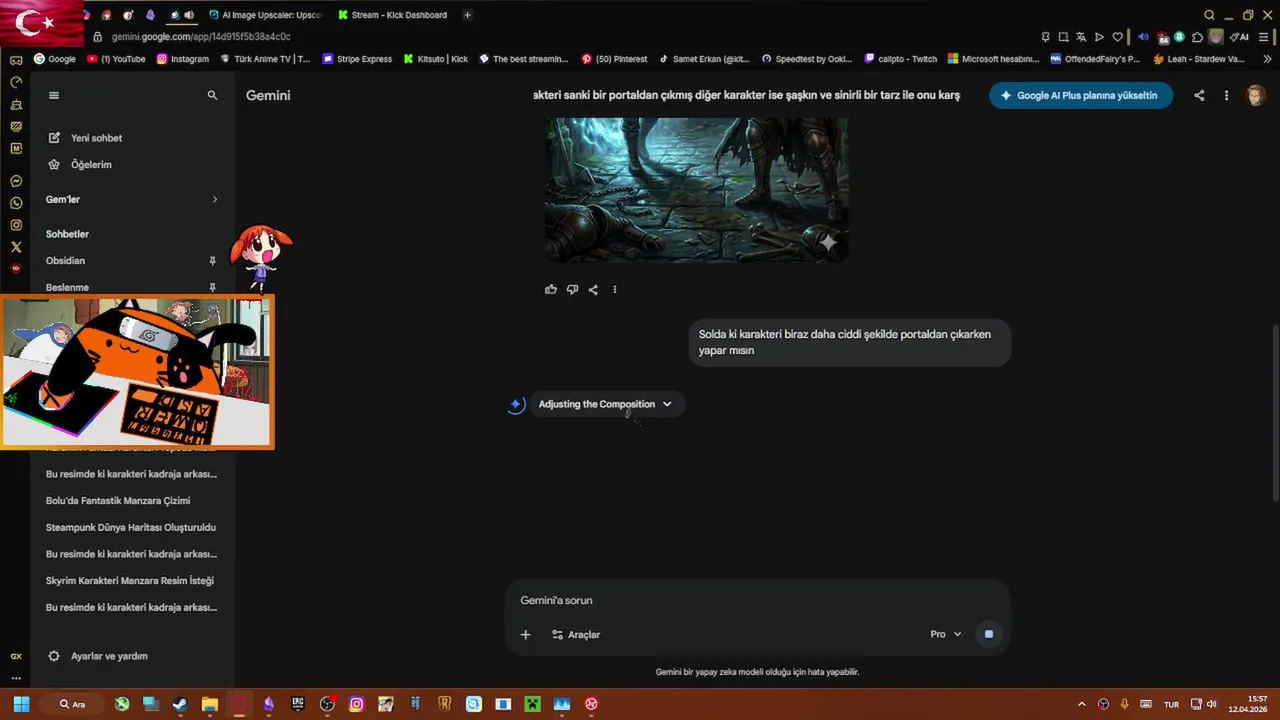Add a file with the plus icon
The width and height of the screenshot is (1280, 720).
pyautogui.click(x=525, y=634)
